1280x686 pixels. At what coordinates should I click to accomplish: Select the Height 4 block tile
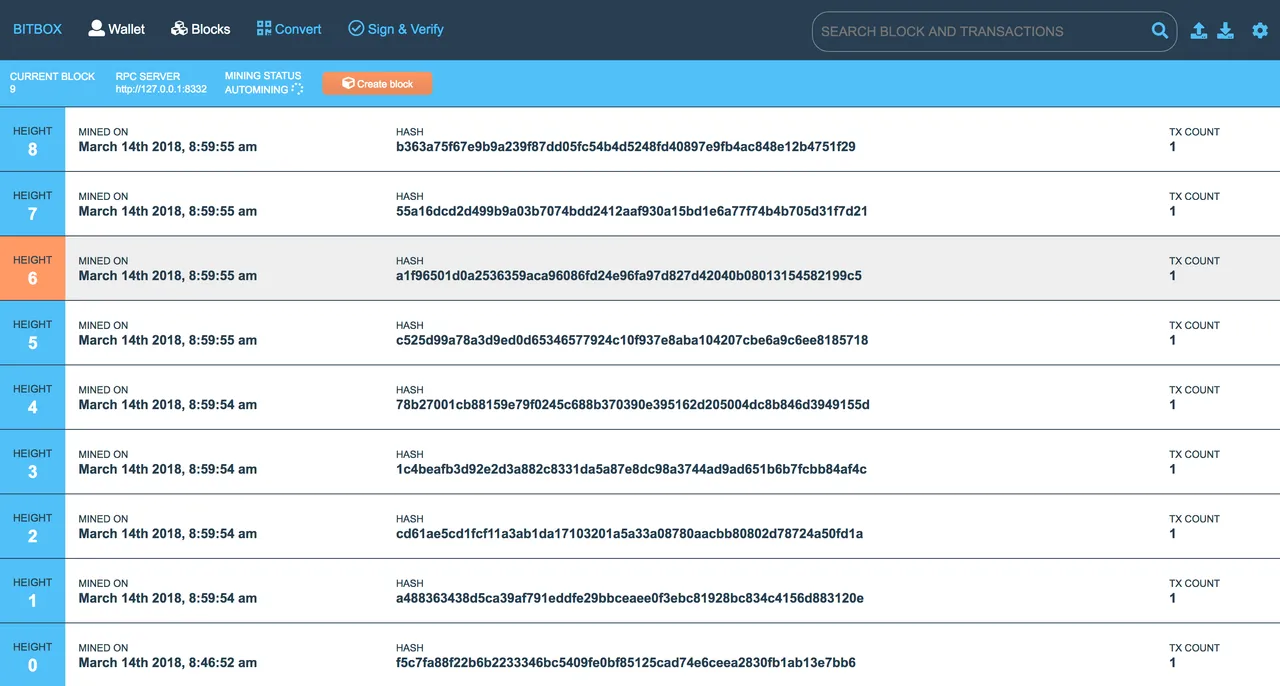(x=32, y=398)
